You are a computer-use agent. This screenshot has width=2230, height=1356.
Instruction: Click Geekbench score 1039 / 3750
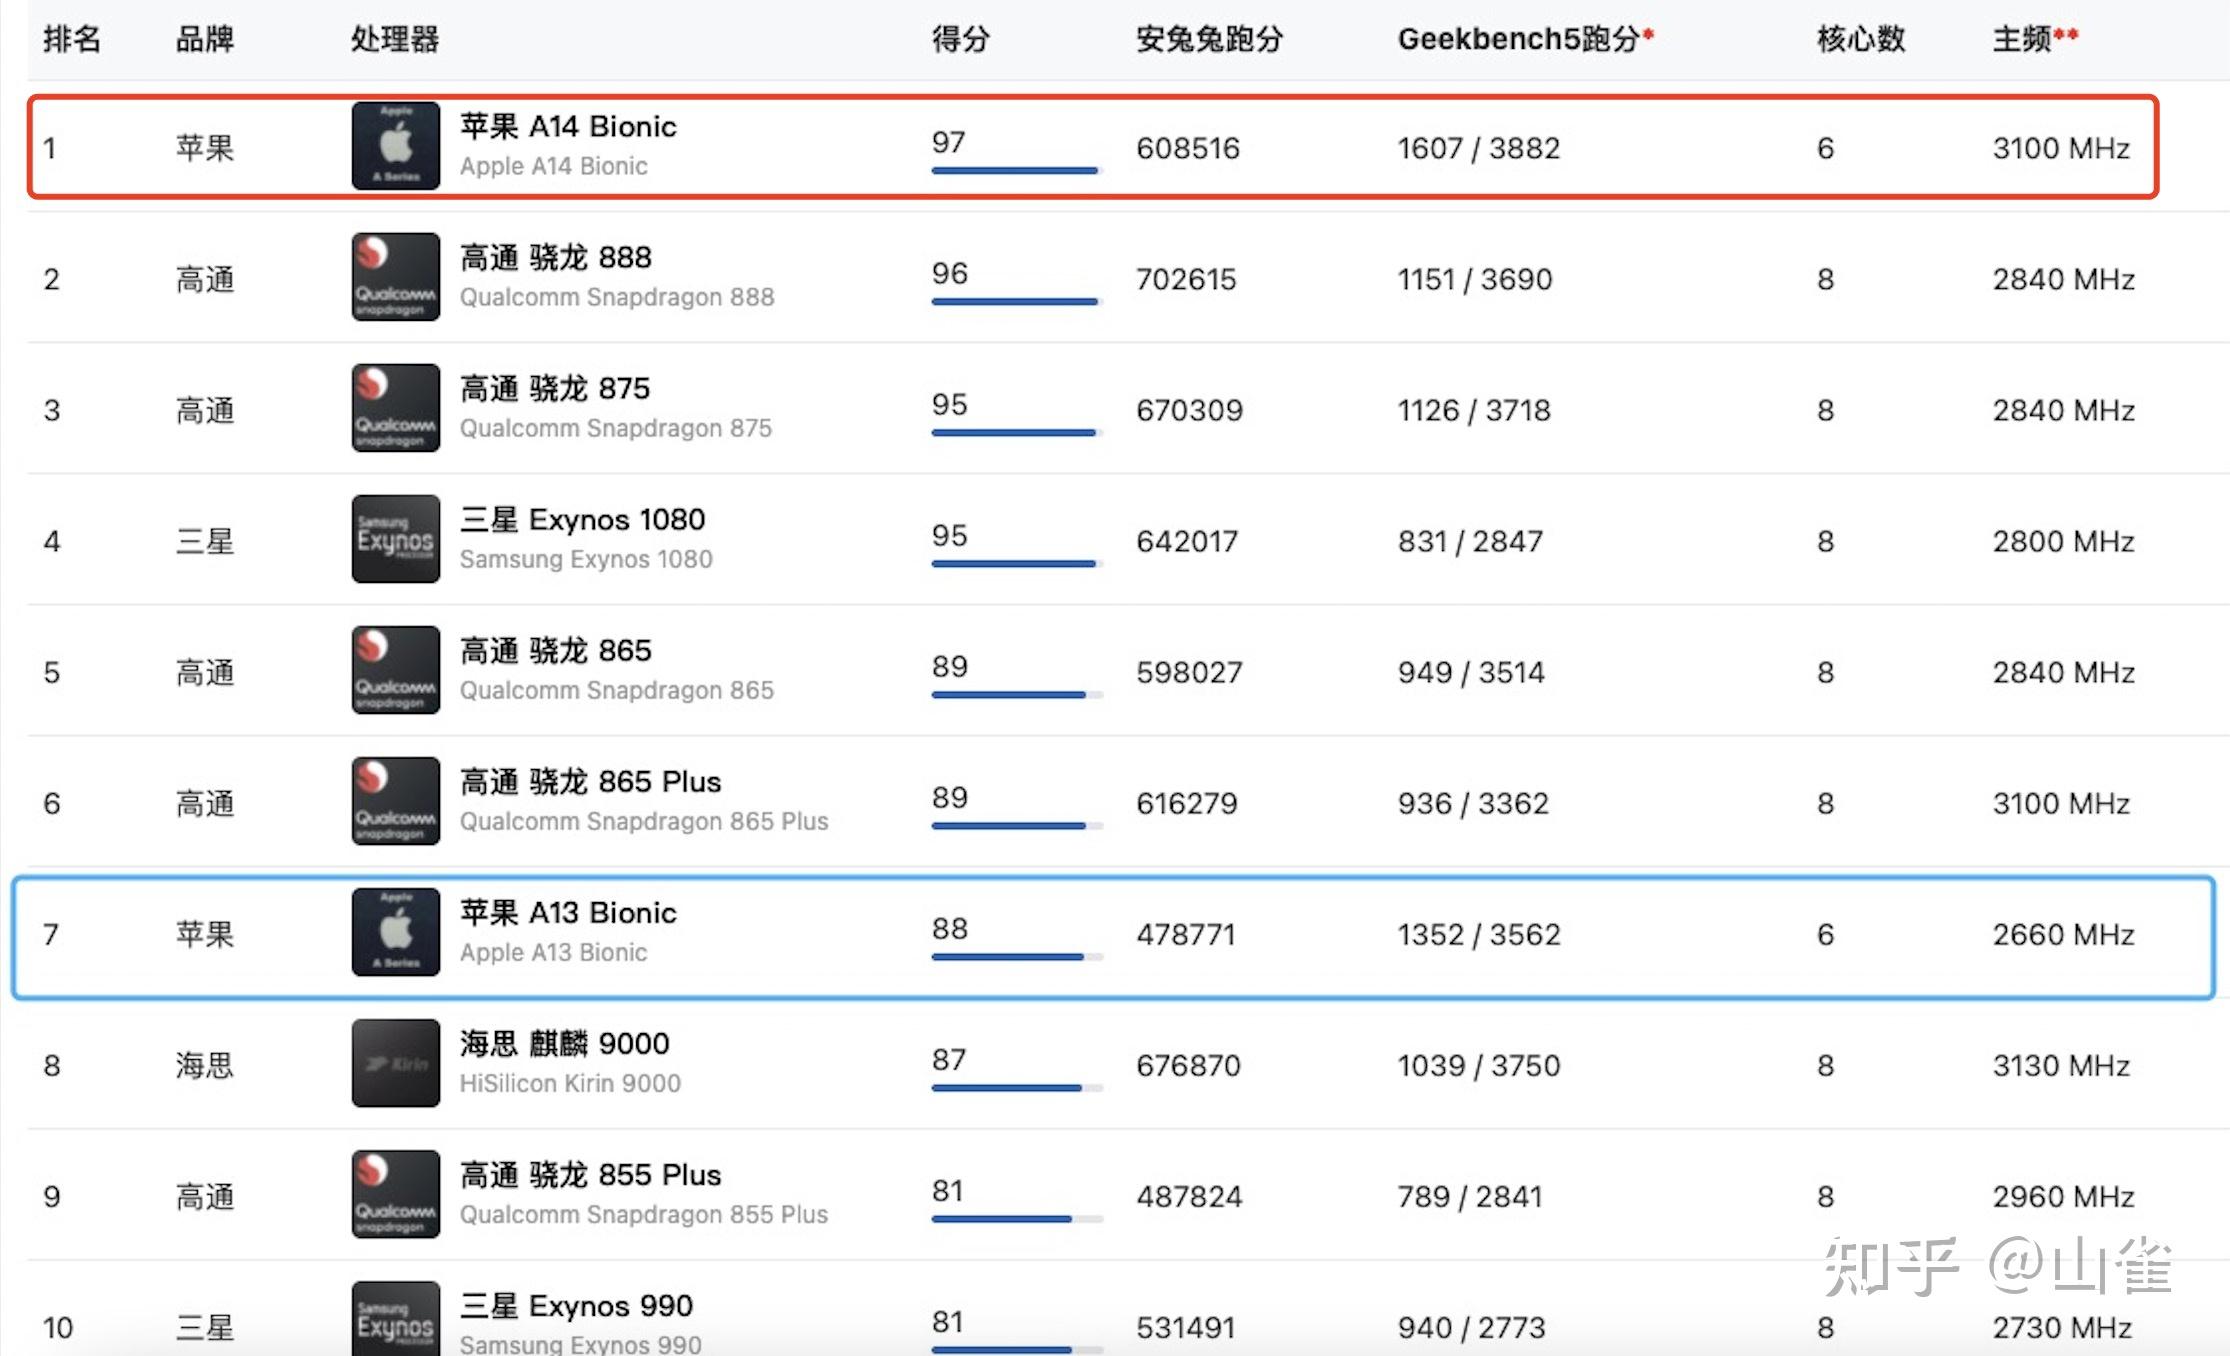point(1479,1065)
